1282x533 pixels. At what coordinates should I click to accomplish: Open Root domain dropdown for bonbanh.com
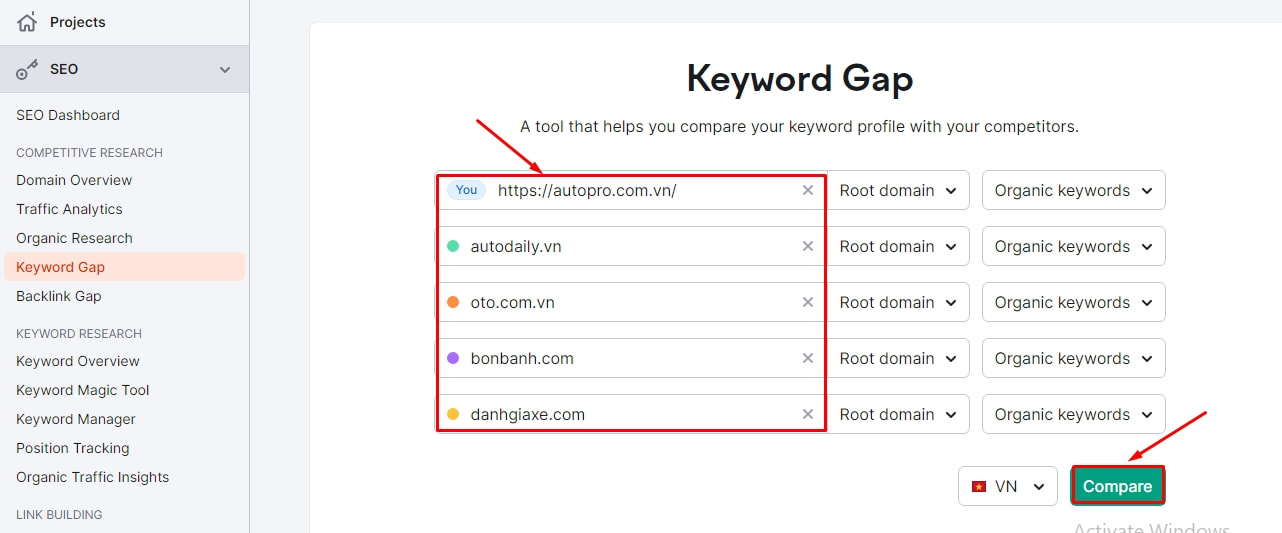[898, 358]
